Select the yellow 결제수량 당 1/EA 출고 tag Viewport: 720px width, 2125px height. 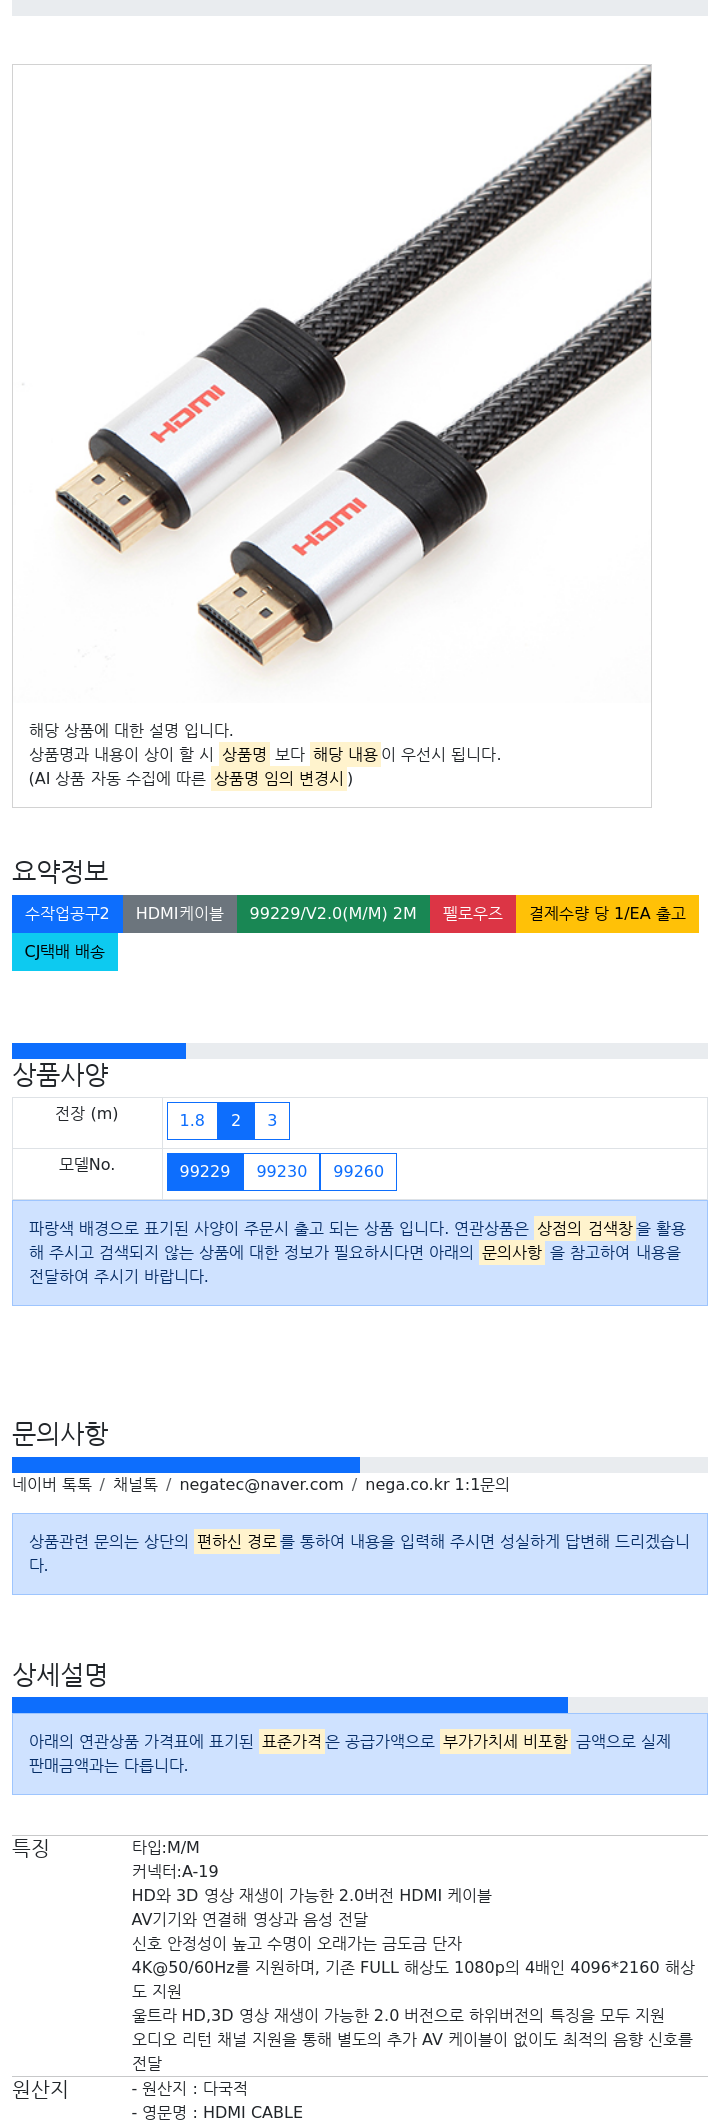click(x=607, y=914)
